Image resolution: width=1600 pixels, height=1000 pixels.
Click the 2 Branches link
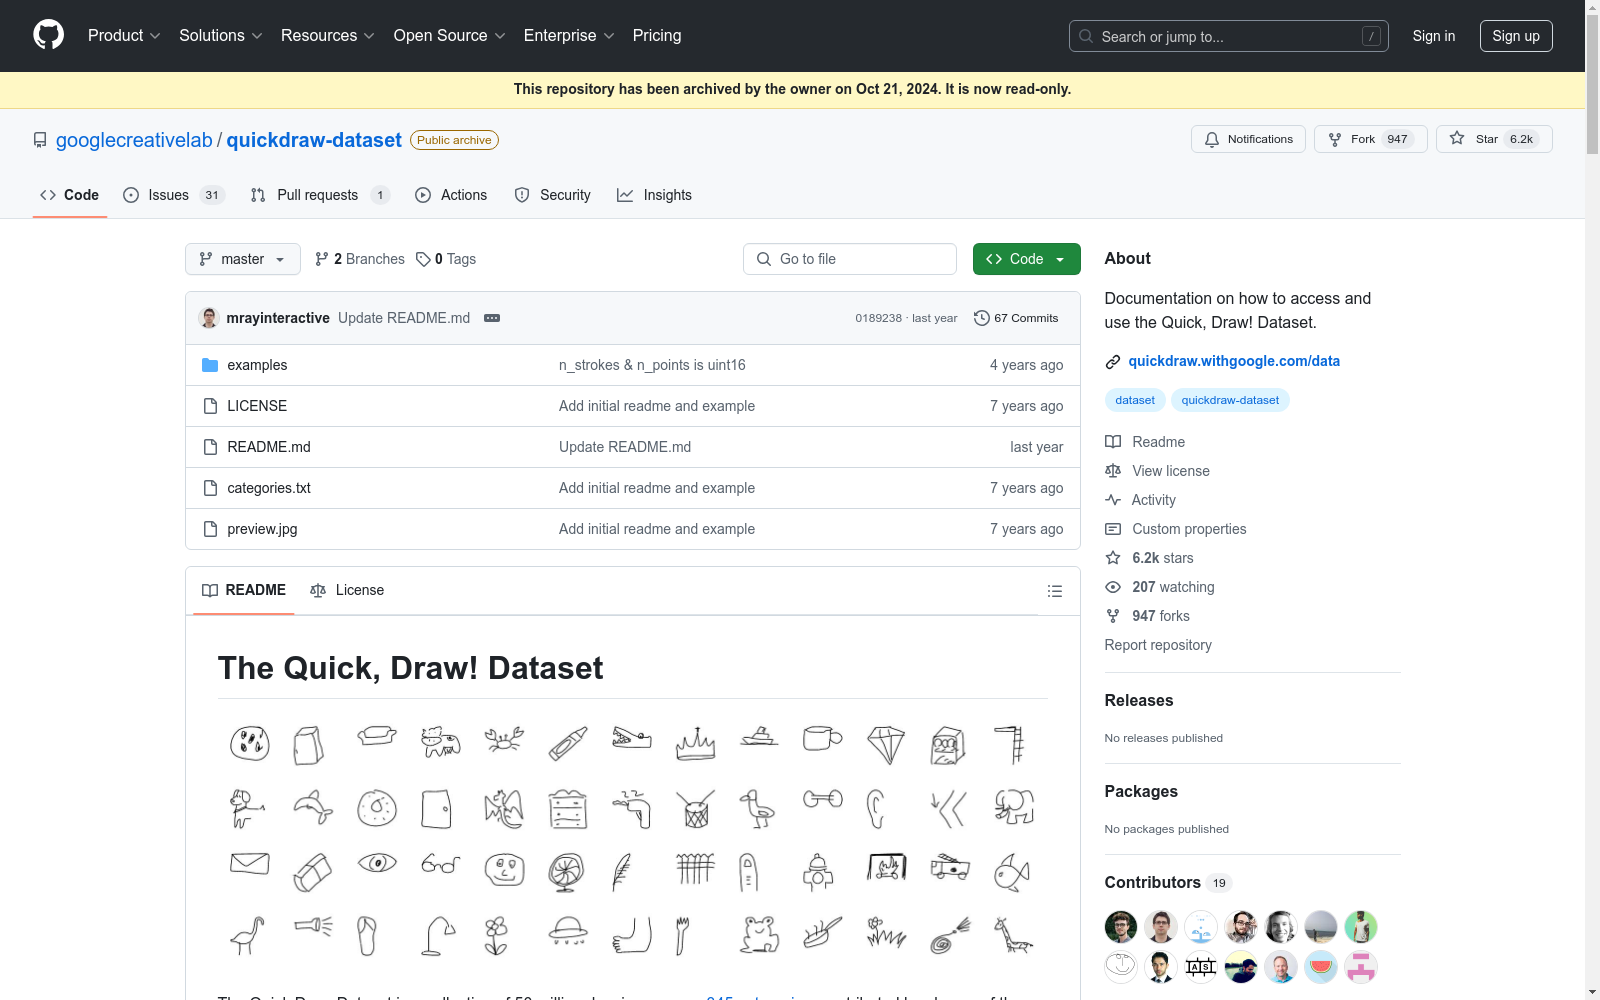[360, 259]
